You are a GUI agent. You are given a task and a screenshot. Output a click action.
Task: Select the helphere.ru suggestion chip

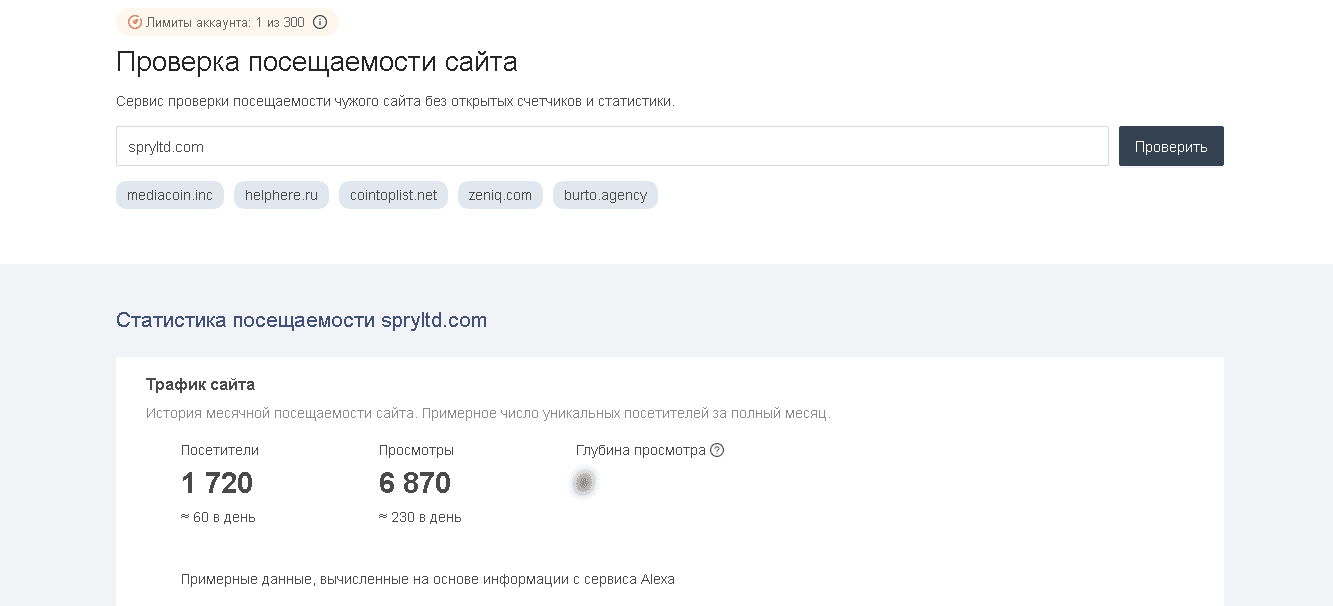[281, 195]
